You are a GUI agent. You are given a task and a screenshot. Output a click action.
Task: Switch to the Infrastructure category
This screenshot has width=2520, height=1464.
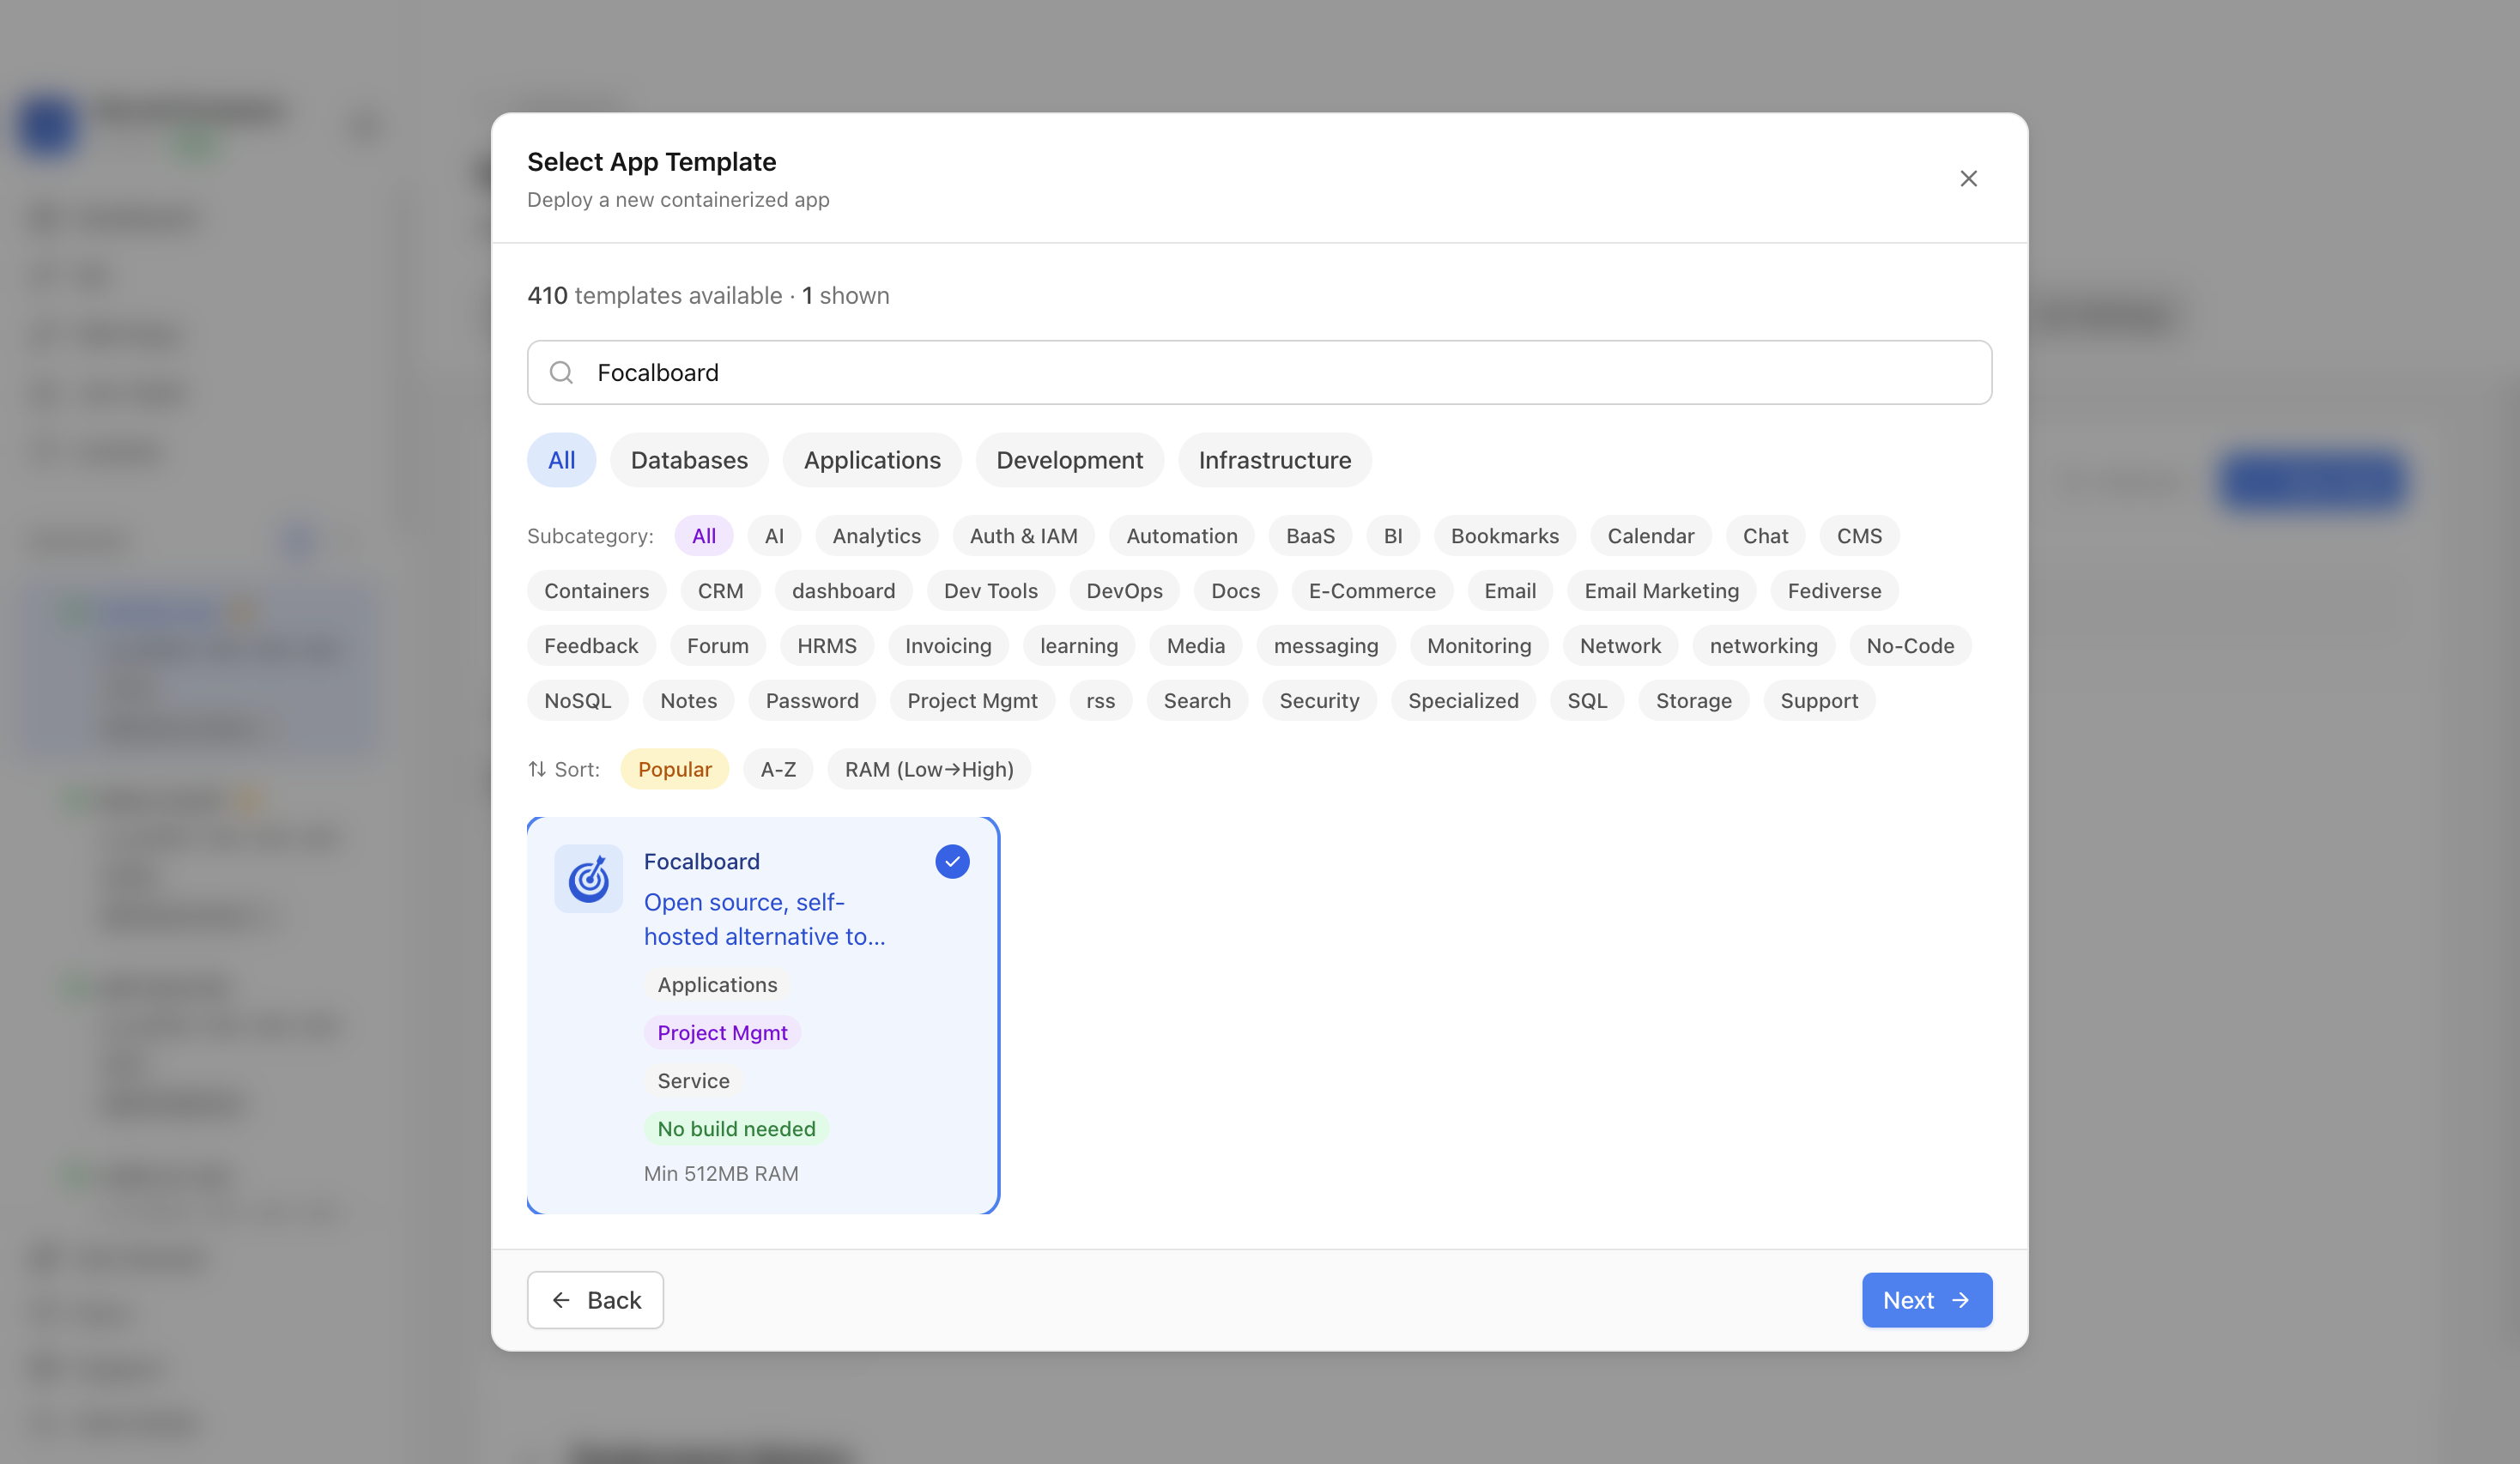tap(1274, 460)
